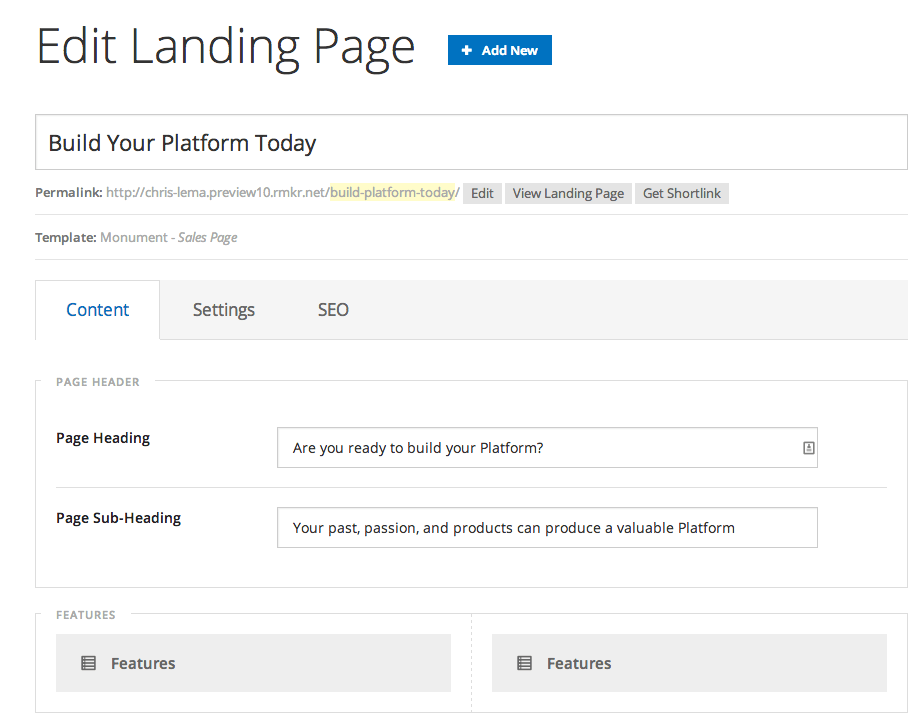Screen dimensions: 922x725
Task: Click into the landing page title field
Action: click(472, 143)
